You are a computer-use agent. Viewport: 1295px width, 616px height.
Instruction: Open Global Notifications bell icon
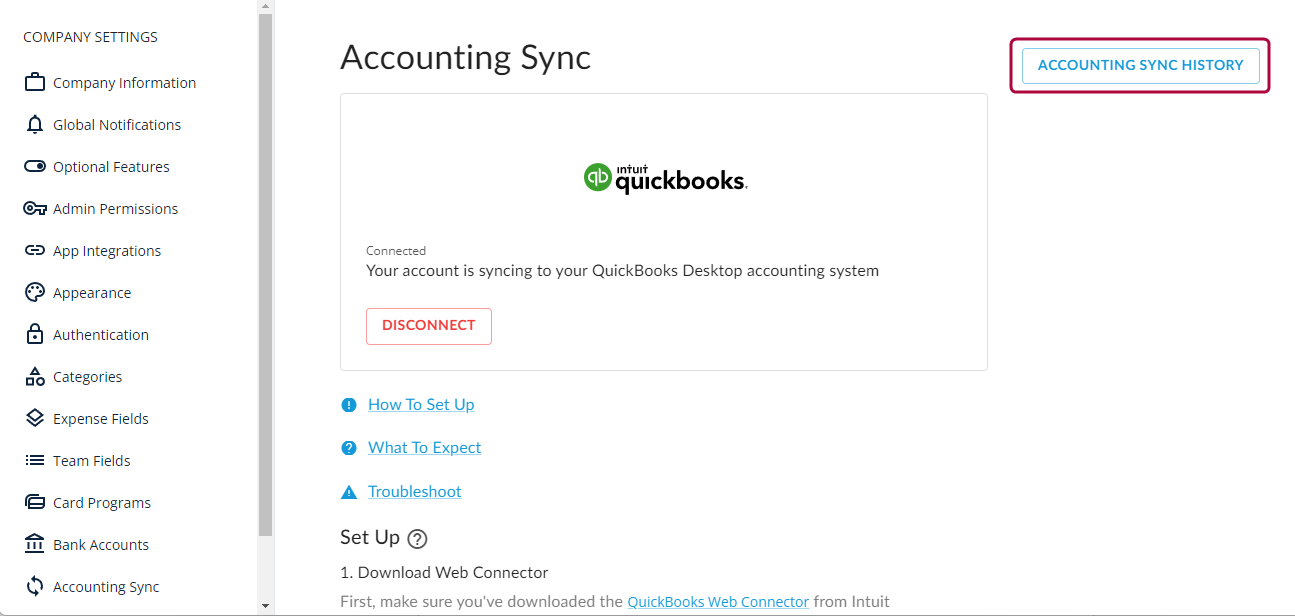coord(32,124)
